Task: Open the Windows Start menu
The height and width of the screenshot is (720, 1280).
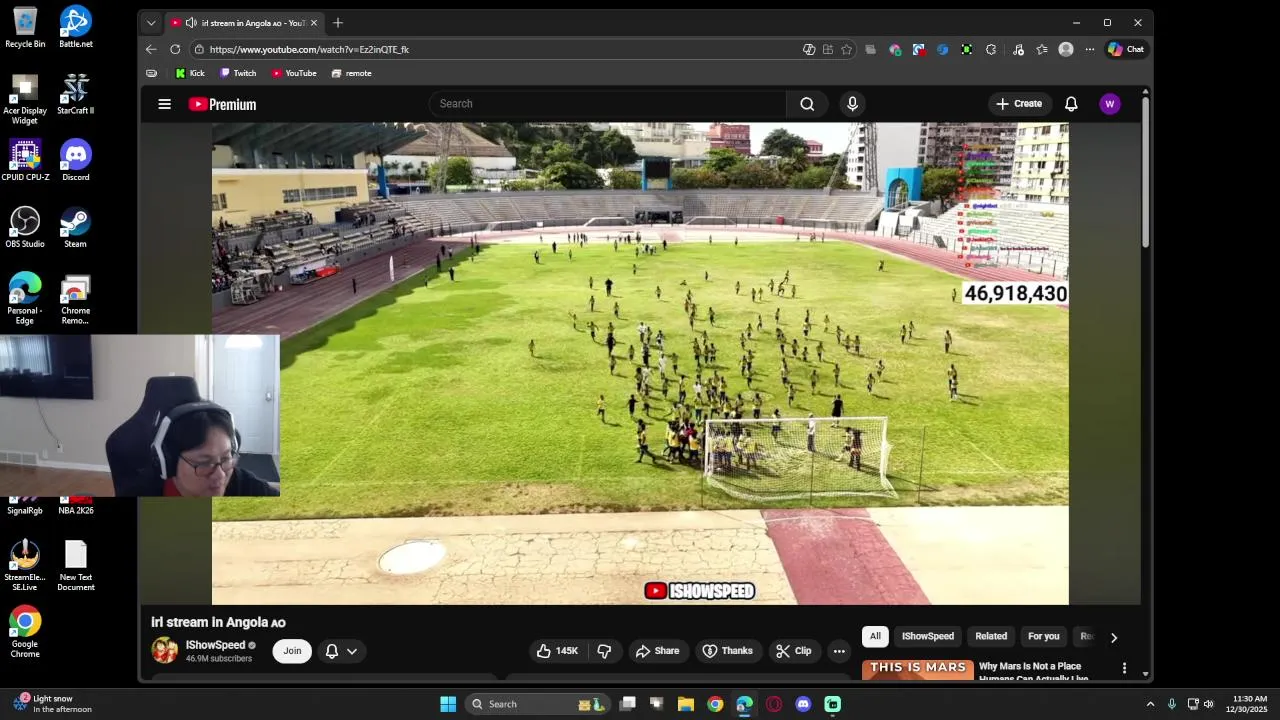Action: pos(448,704)
